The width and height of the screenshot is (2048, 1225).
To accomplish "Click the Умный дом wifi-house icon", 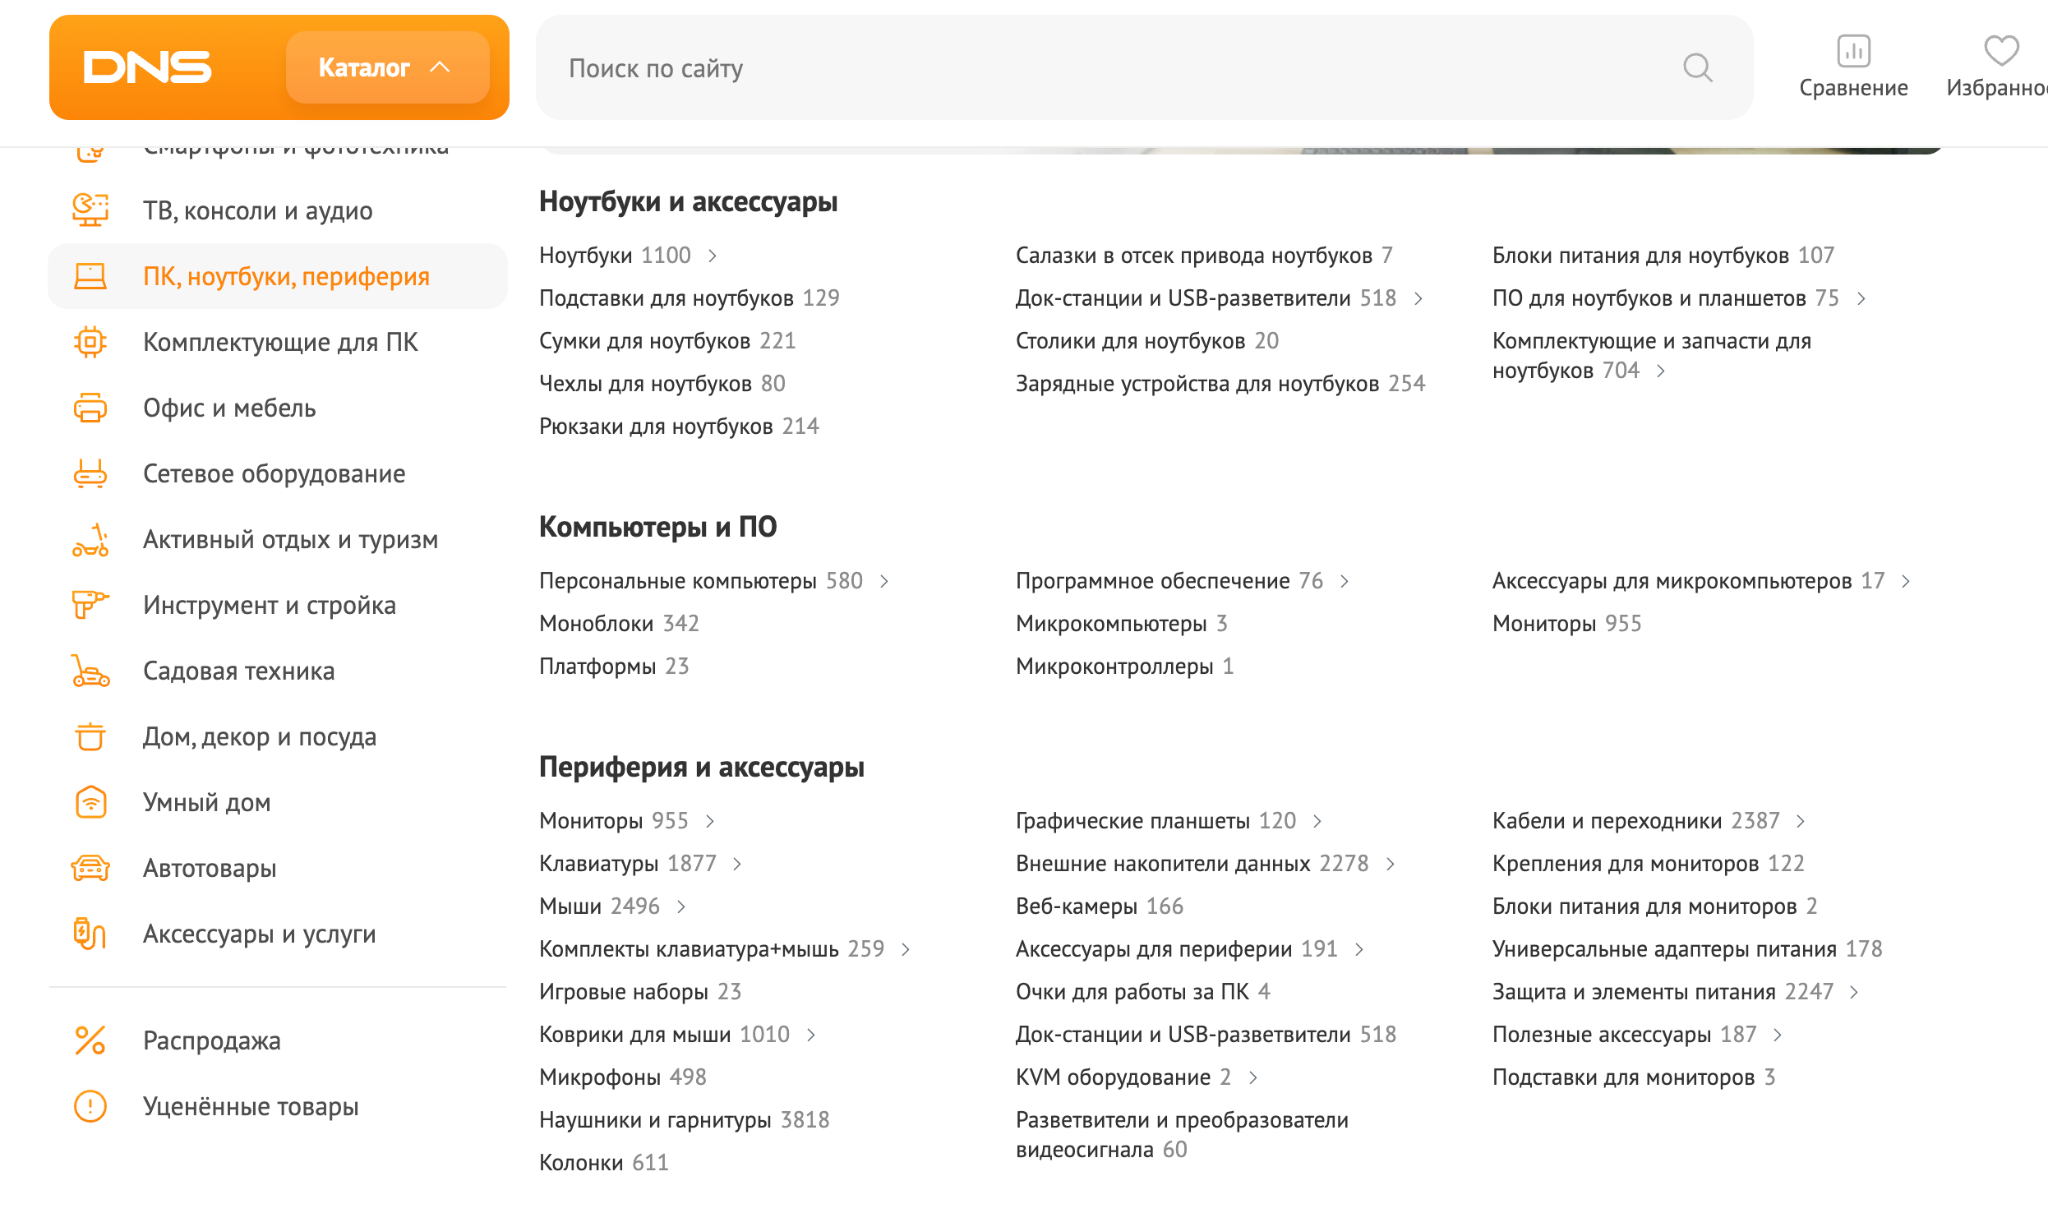I will pos(90,802).
